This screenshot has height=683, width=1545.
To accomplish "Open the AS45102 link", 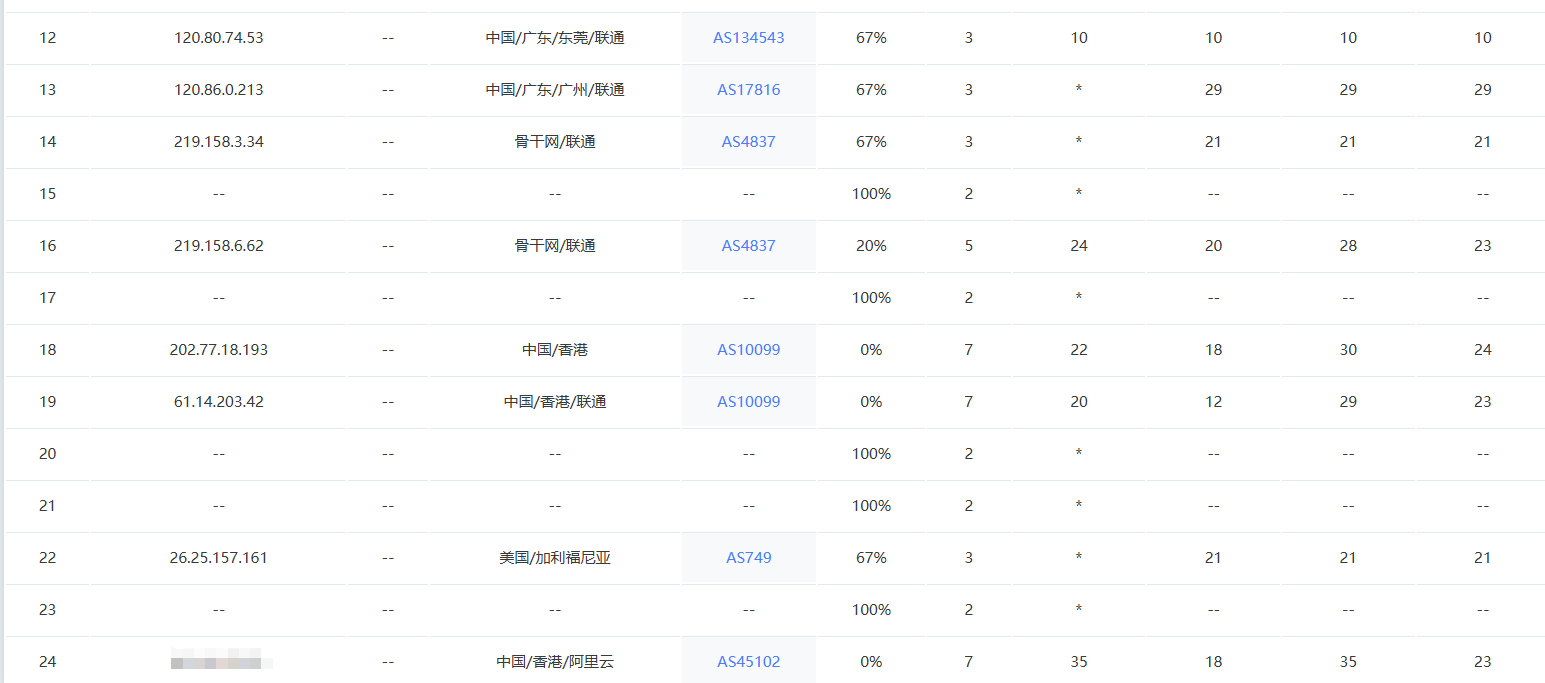I will tap(748, 662).
